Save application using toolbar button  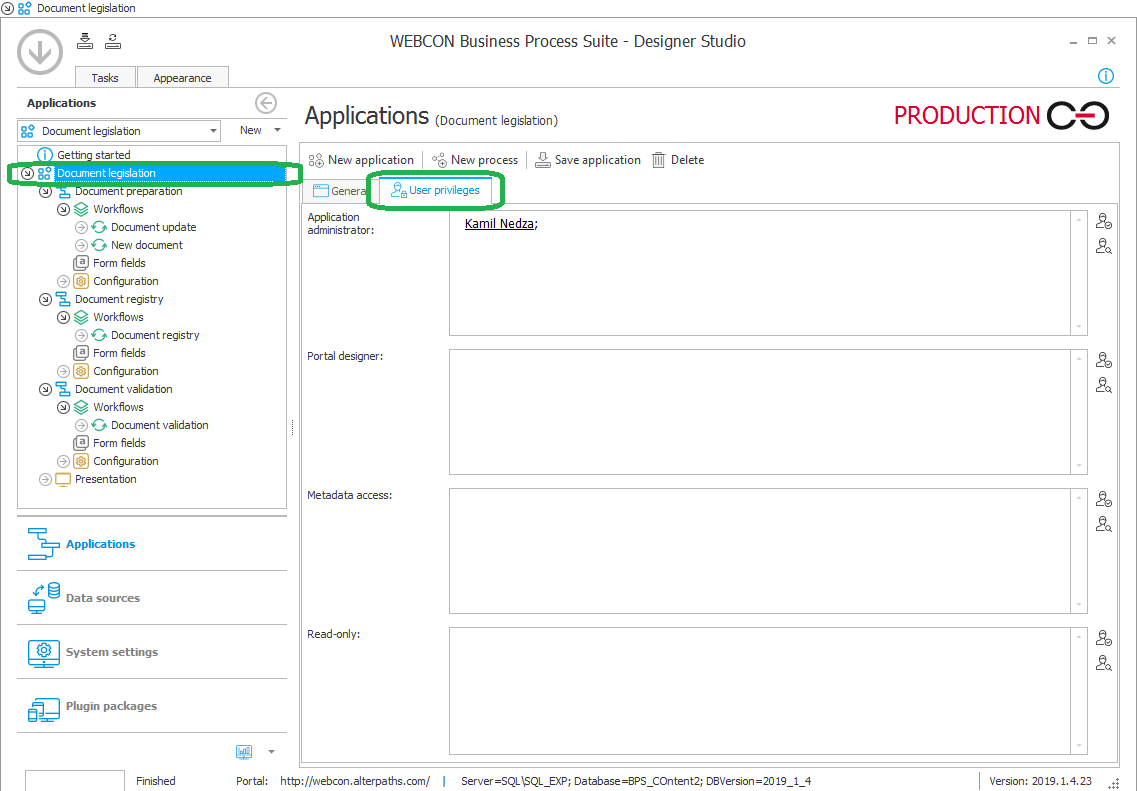588,160
